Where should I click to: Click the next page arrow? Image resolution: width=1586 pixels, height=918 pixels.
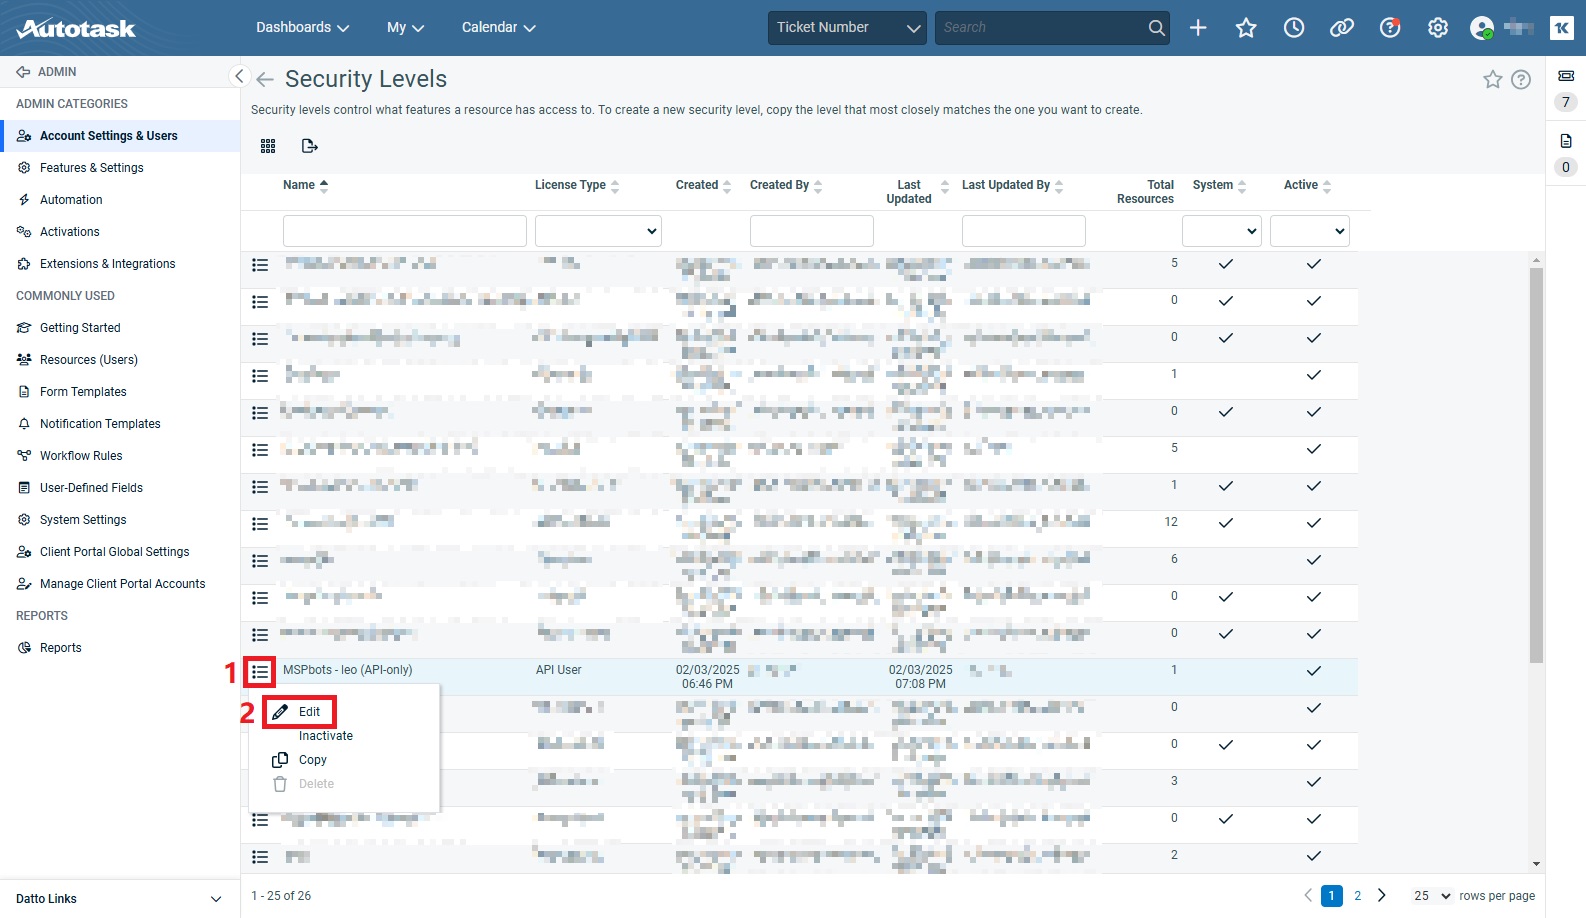(x=1382, y=896)
